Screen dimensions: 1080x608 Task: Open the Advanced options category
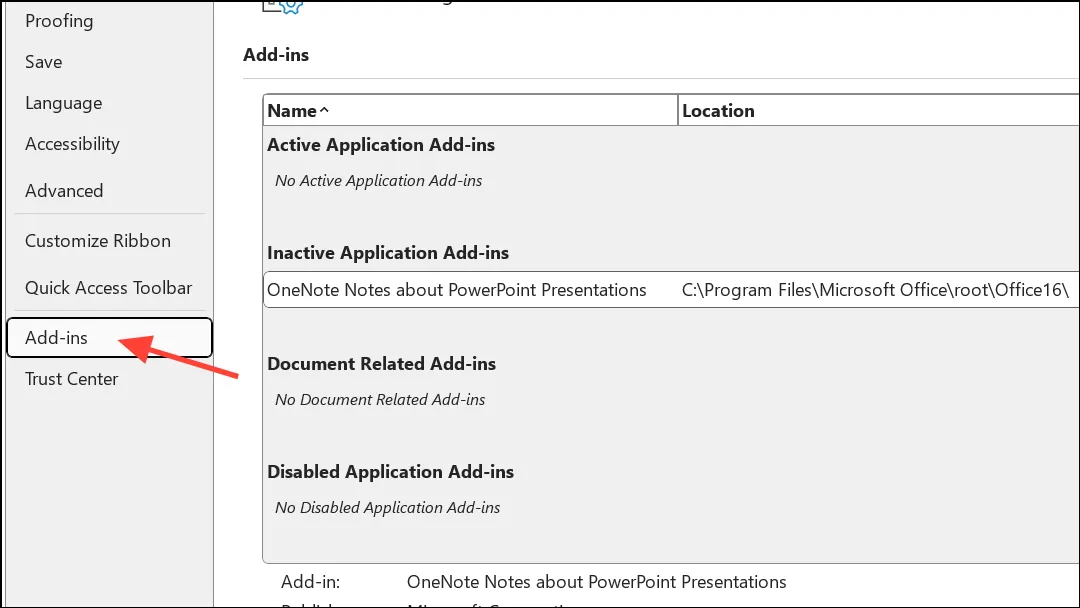[x=64, y=191]
